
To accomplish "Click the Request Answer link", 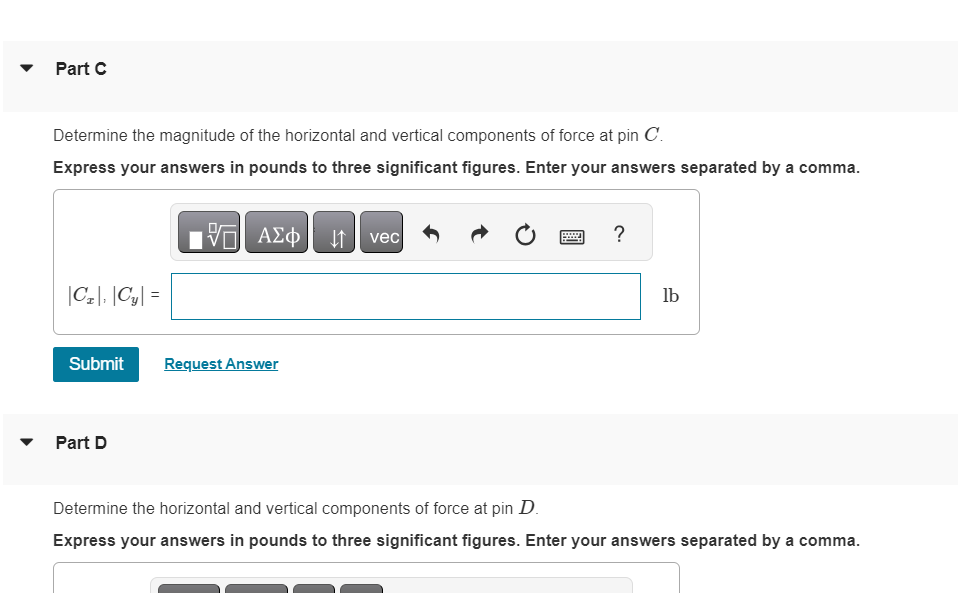I will click(x=221, y=364).
